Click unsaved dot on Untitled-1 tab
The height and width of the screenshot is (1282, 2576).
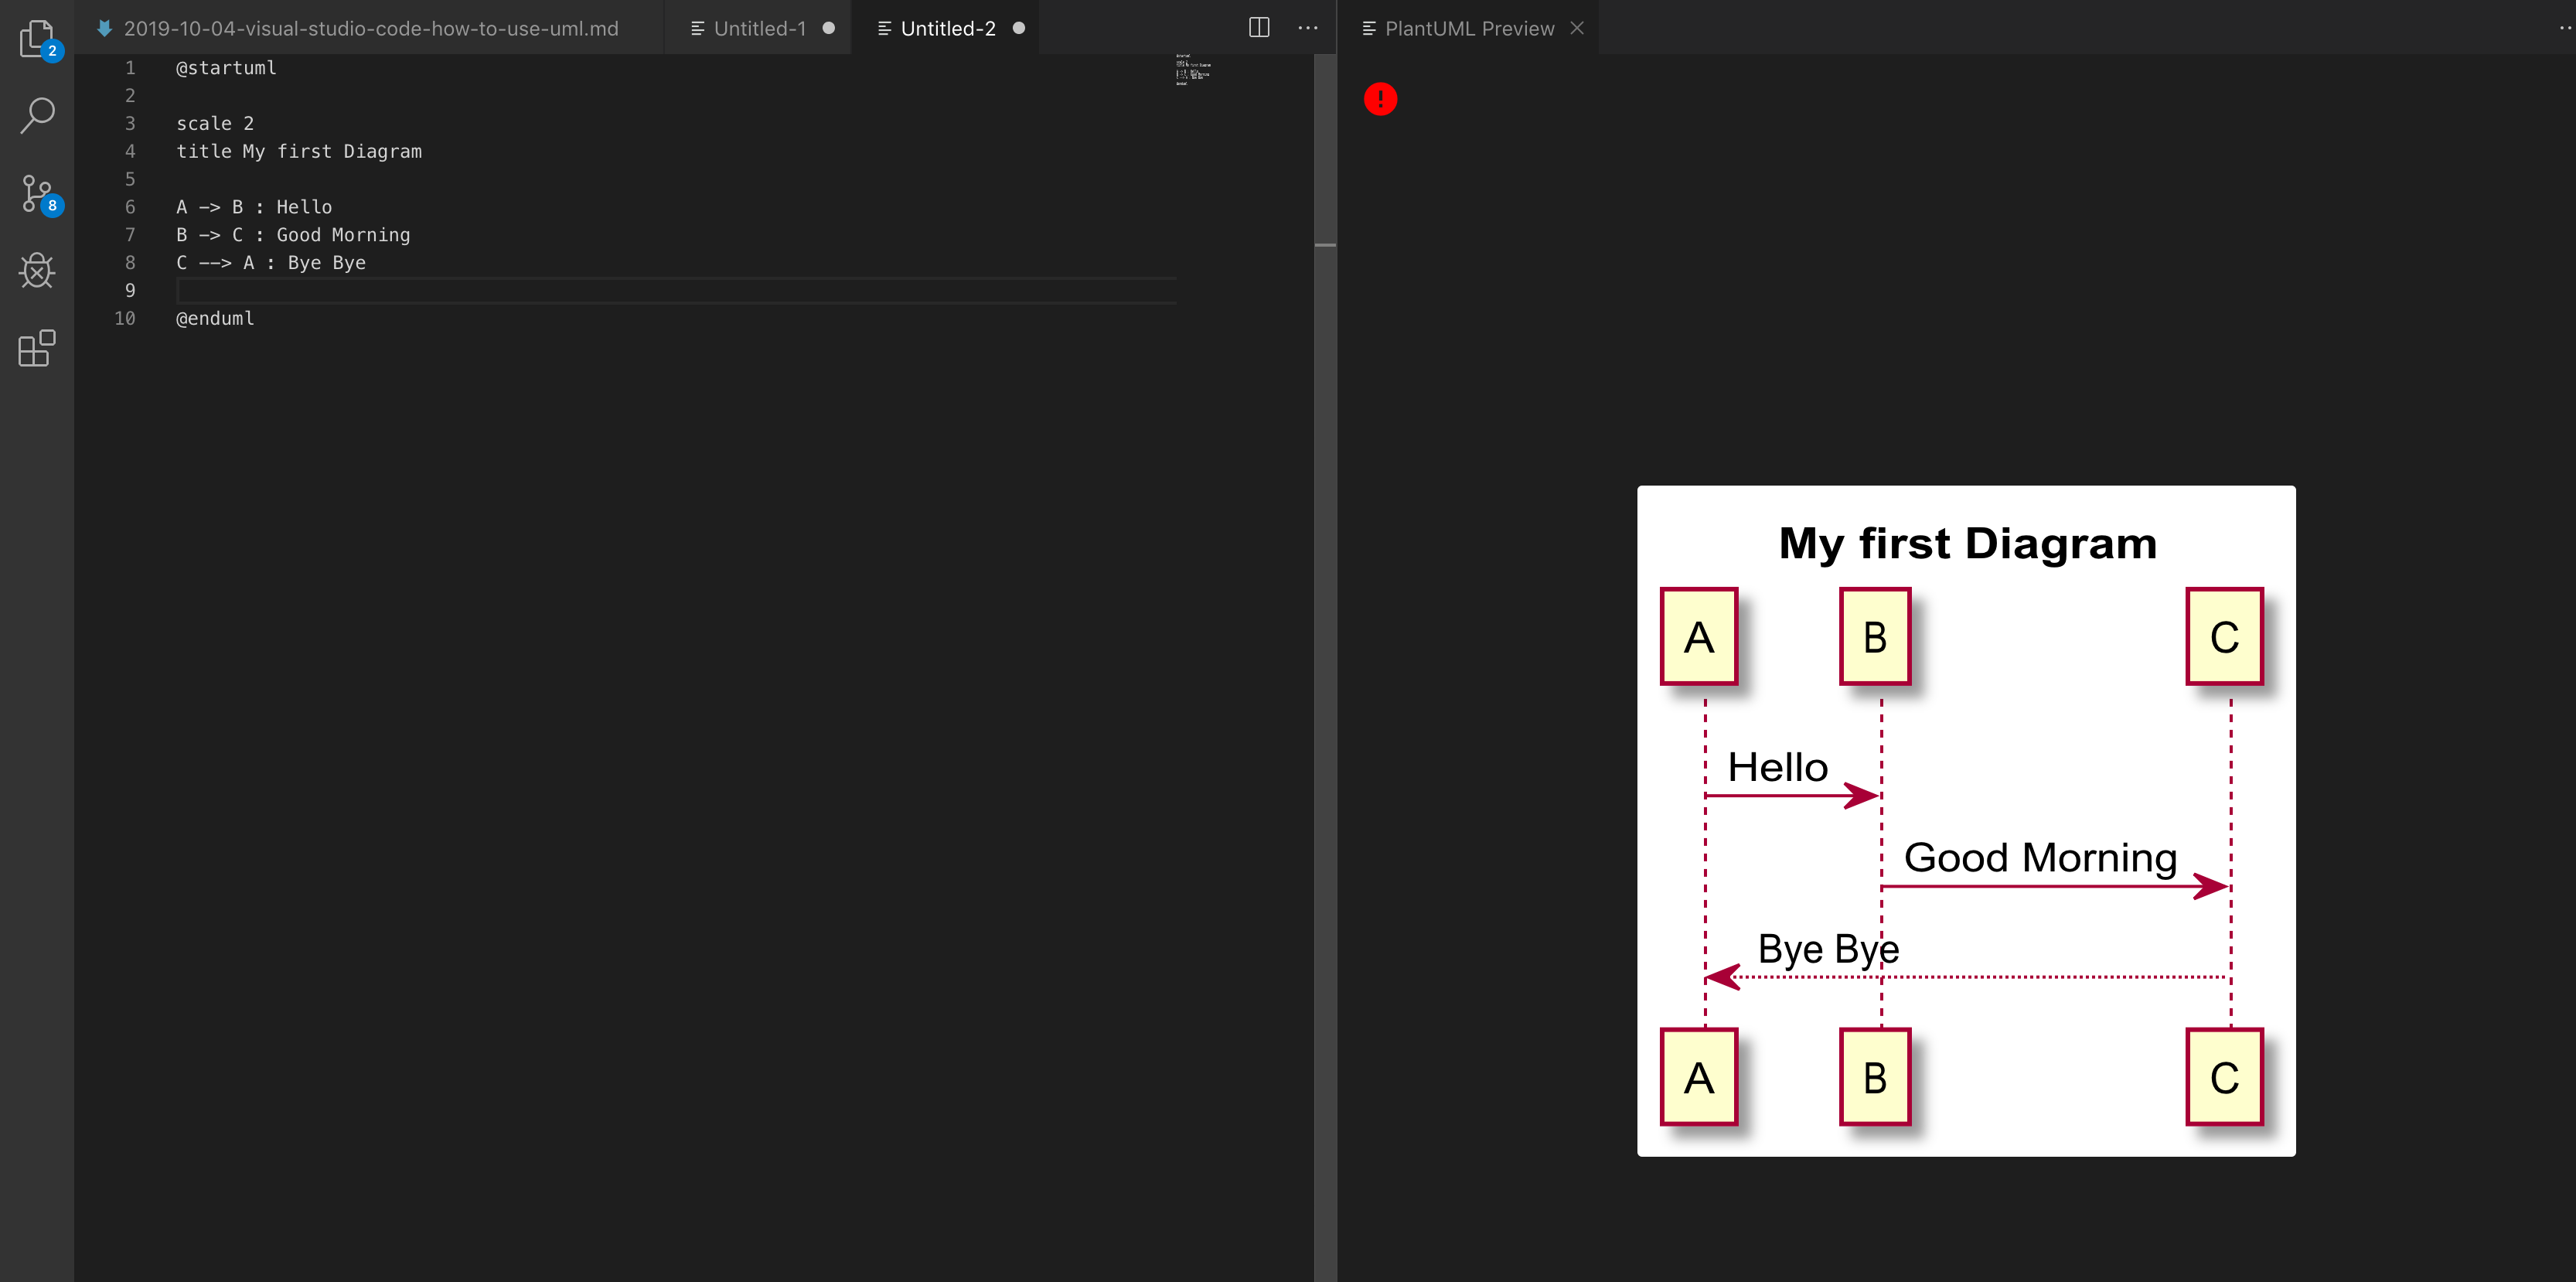point(829,28)
